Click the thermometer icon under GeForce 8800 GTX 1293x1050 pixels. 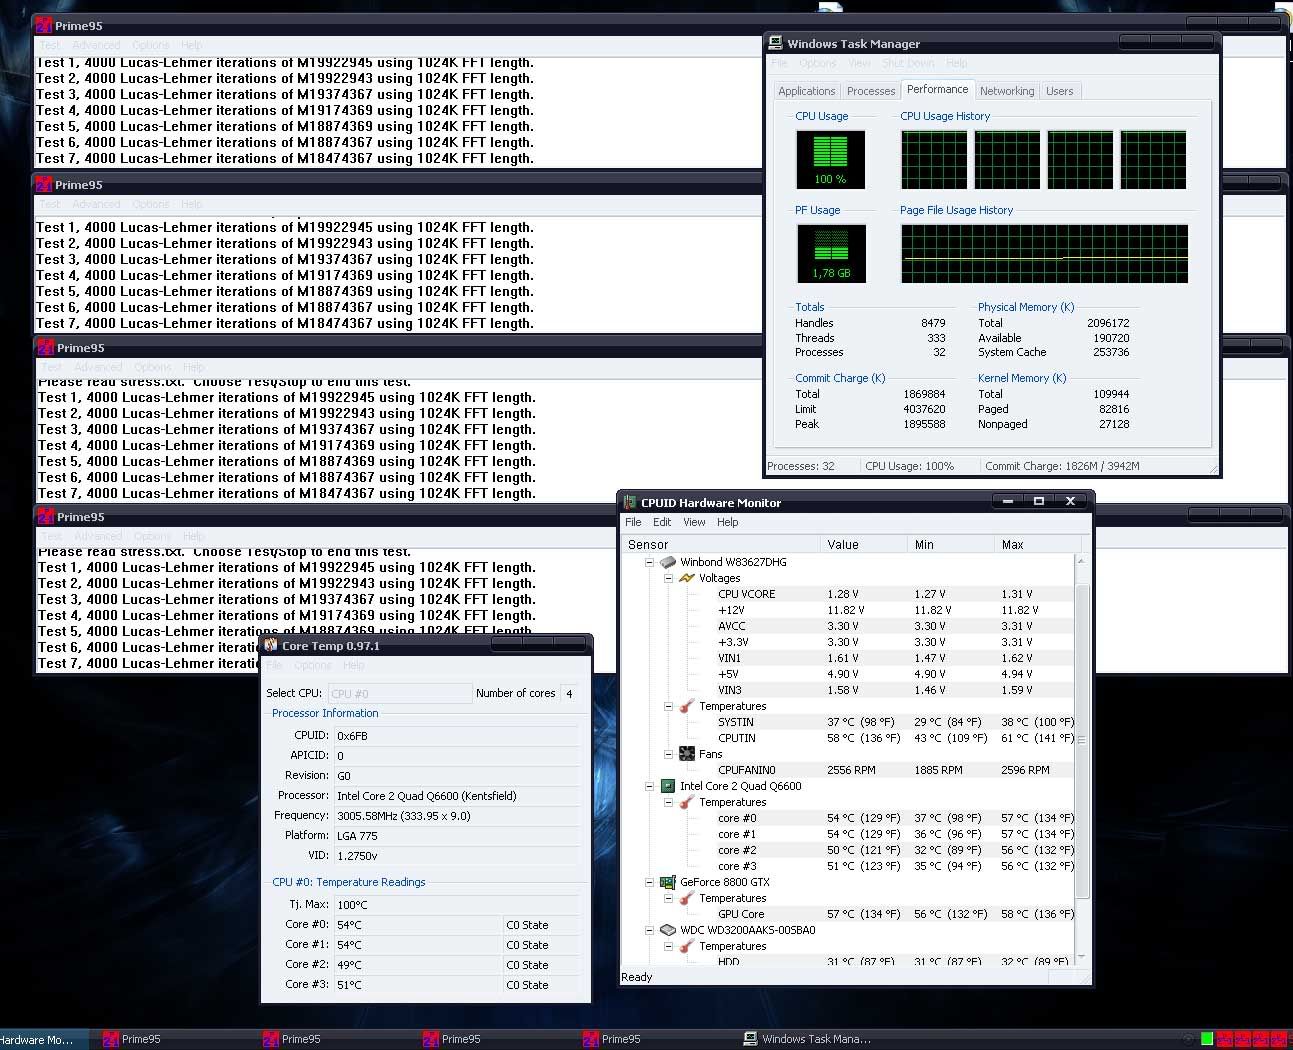pos(687,898)
